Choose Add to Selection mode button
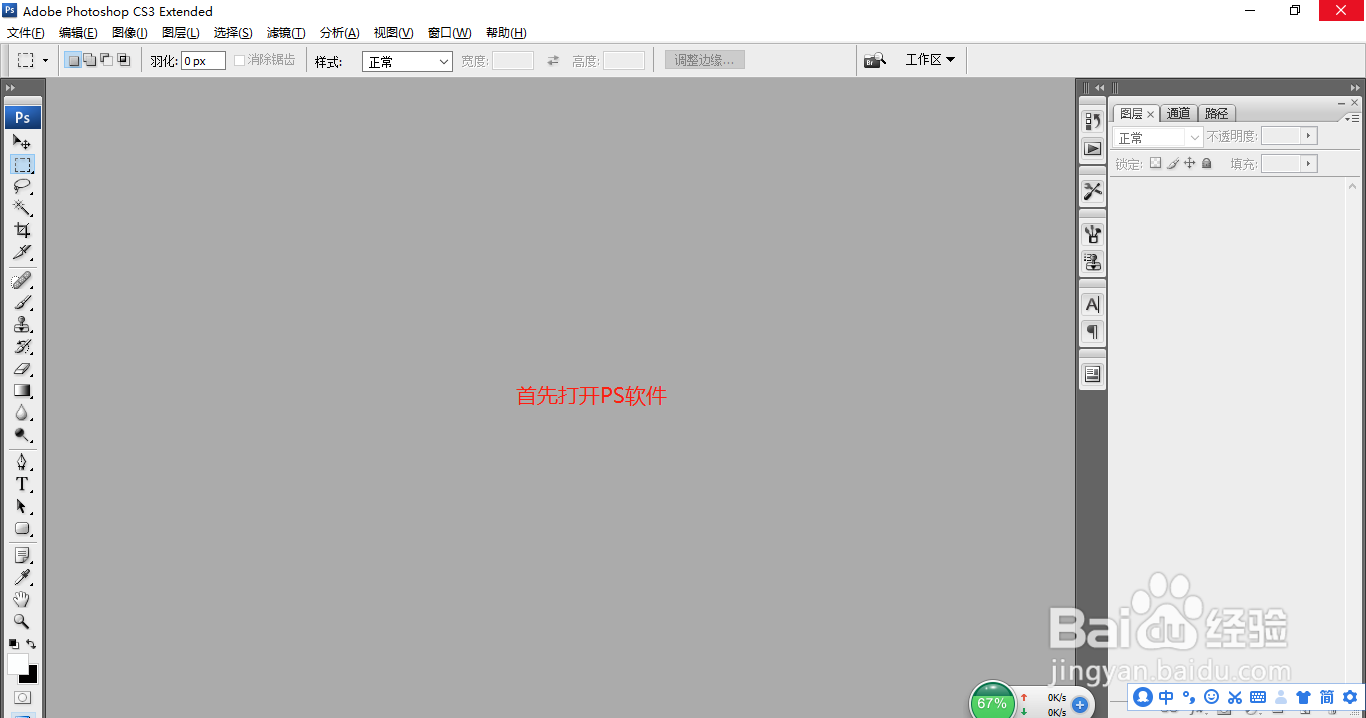Screen dimensions: 1366x718 pos(89,60)
